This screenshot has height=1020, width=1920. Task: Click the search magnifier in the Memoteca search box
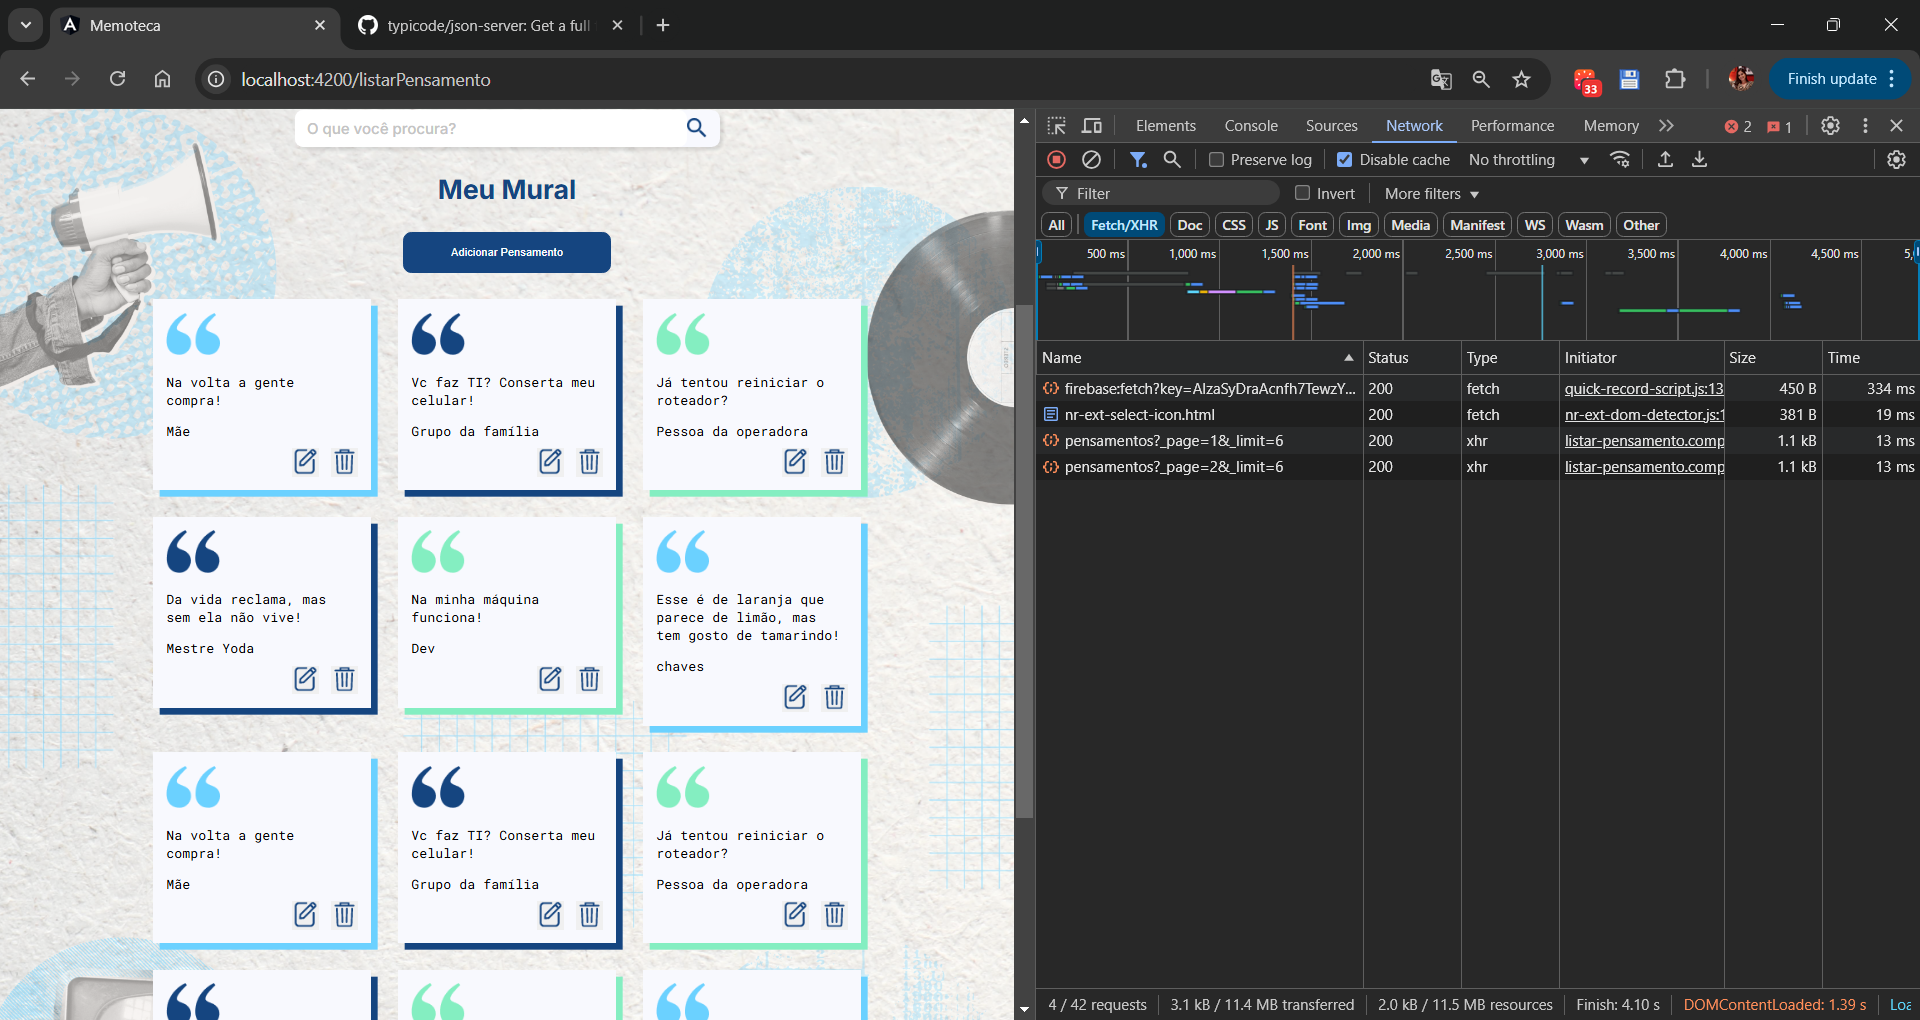click(696, 128)
